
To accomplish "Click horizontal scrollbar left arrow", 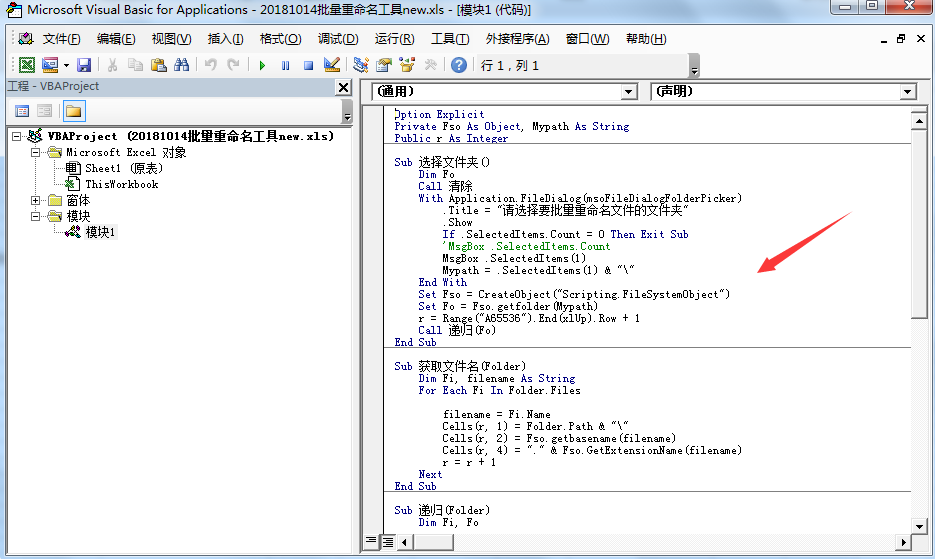I will tap(404, 542).
